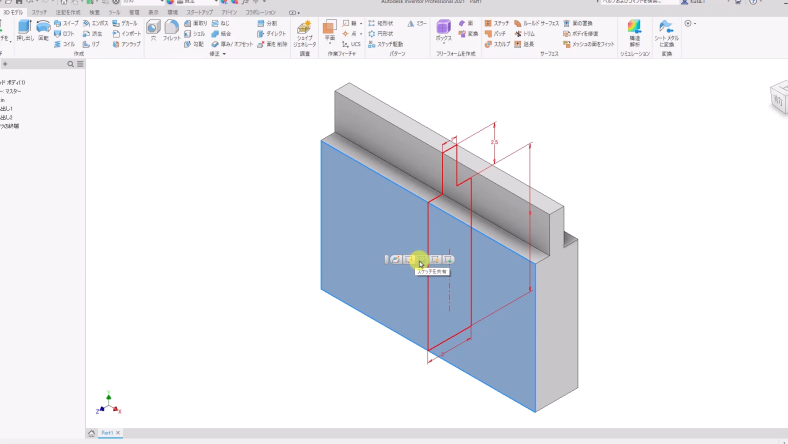Click the ViewCube in the corner
Screen dimensions: 788x444
(x=778, y=98)
